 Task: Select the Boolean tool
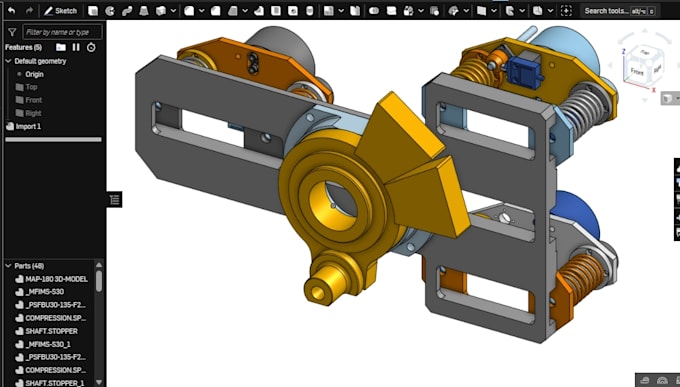374,11
